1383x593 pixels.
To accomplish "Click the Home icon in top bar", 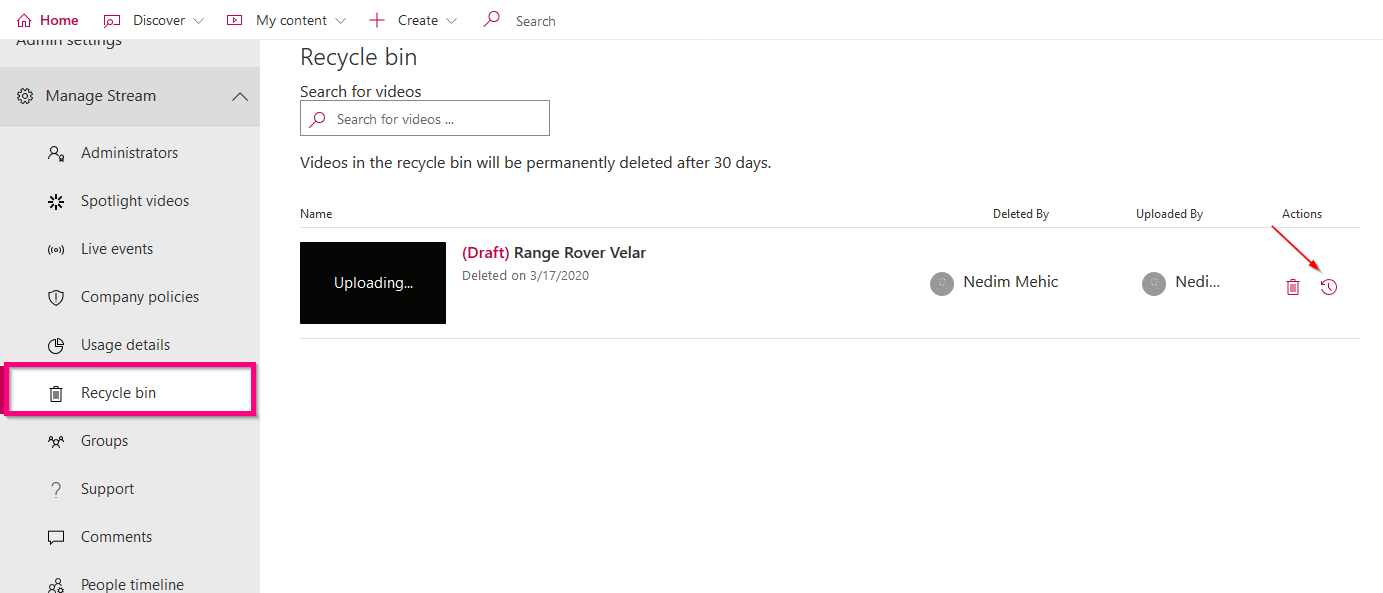I will 24,20.
